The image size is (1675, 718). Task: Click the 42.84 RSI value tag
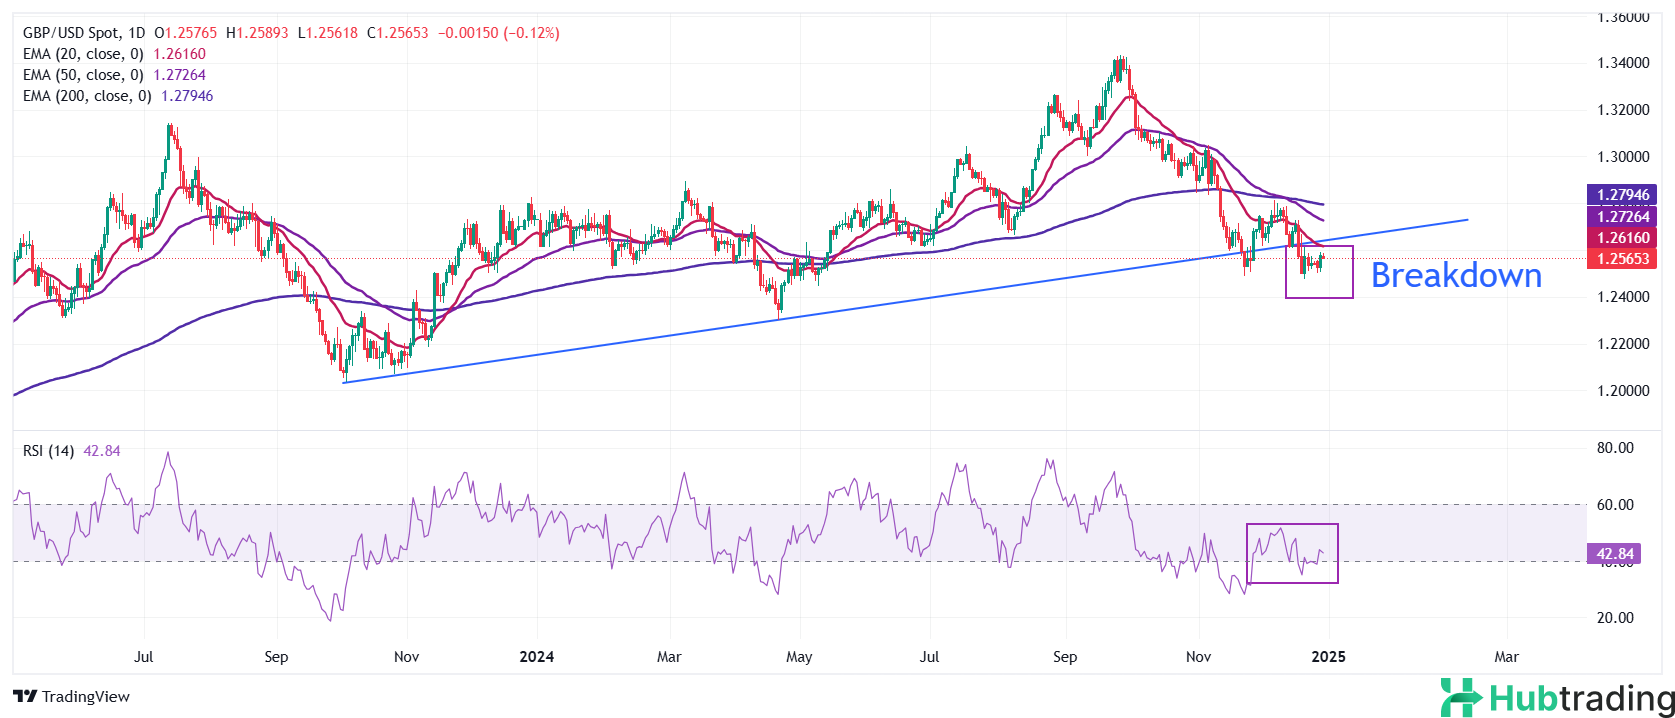pyautogui.click(x=1612, y=554)
